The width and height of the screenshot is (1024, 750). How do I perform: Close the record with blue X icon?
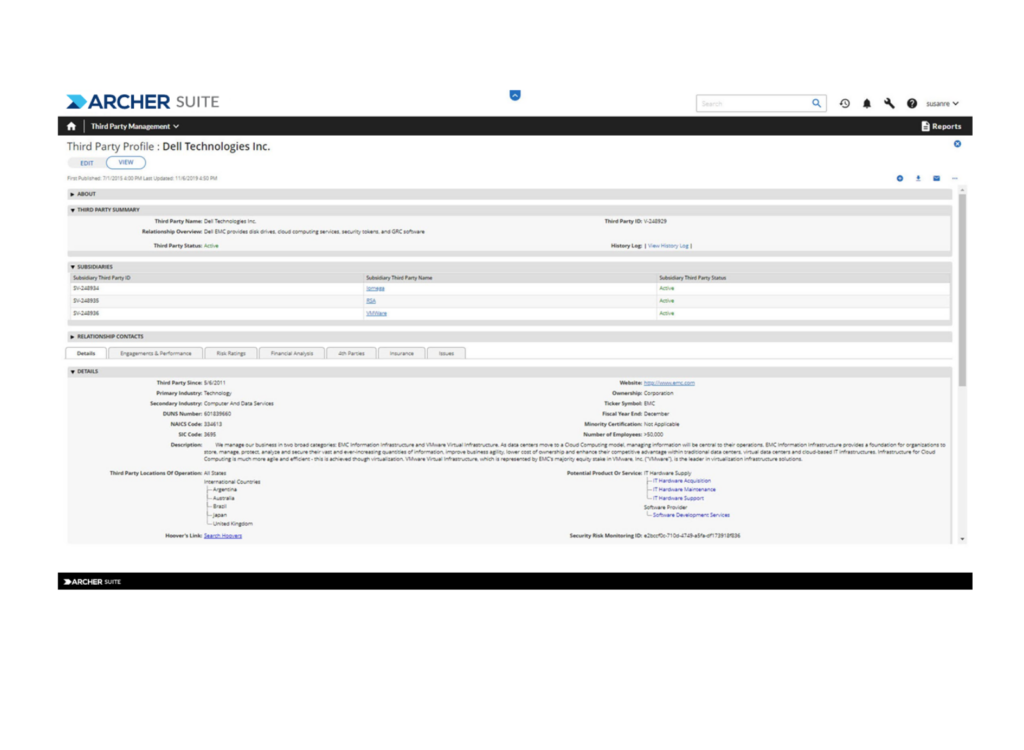957,145
